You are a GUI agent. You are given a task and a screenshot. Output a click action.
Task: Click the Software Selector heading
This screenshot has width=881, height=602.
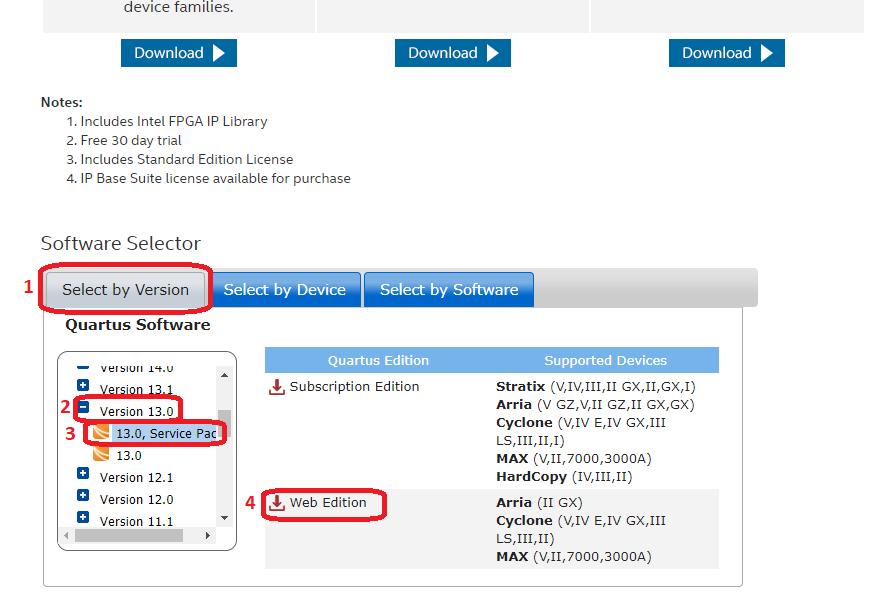(121, 243)
